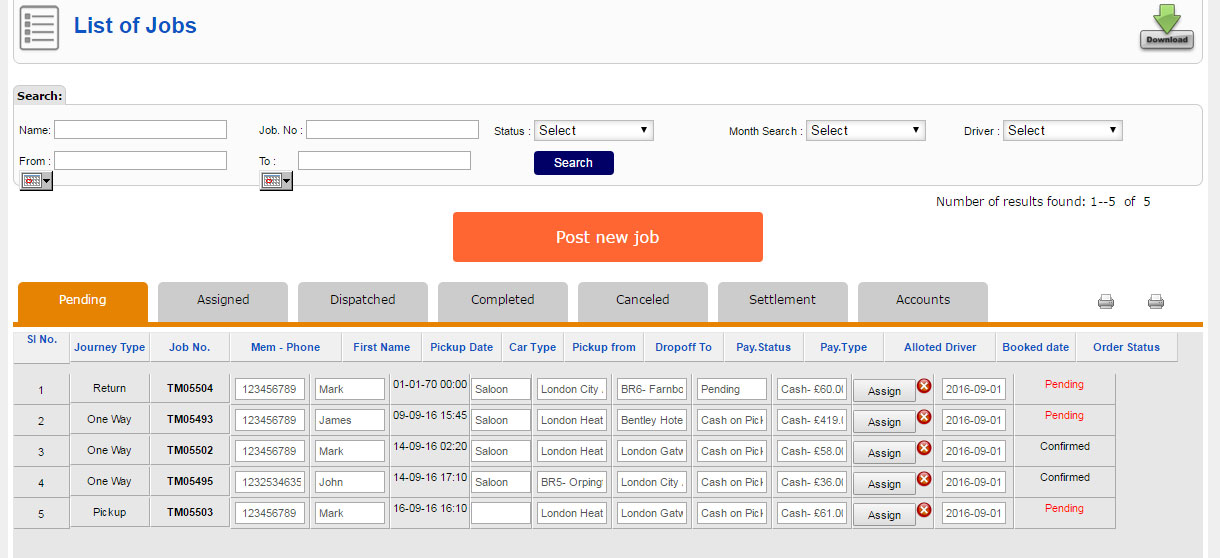1220x558 pixels.
Task: Click job number TM05503
Action: [x=190, y=513]
